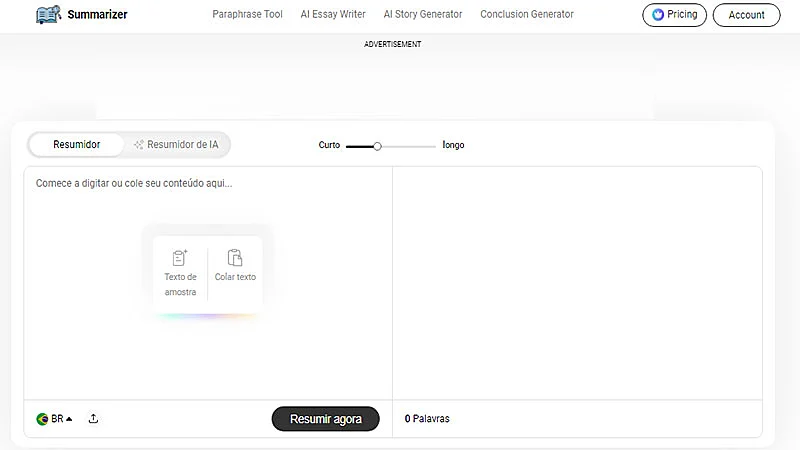
Task: Click the summary length slider handle
Action: (377, 146)
